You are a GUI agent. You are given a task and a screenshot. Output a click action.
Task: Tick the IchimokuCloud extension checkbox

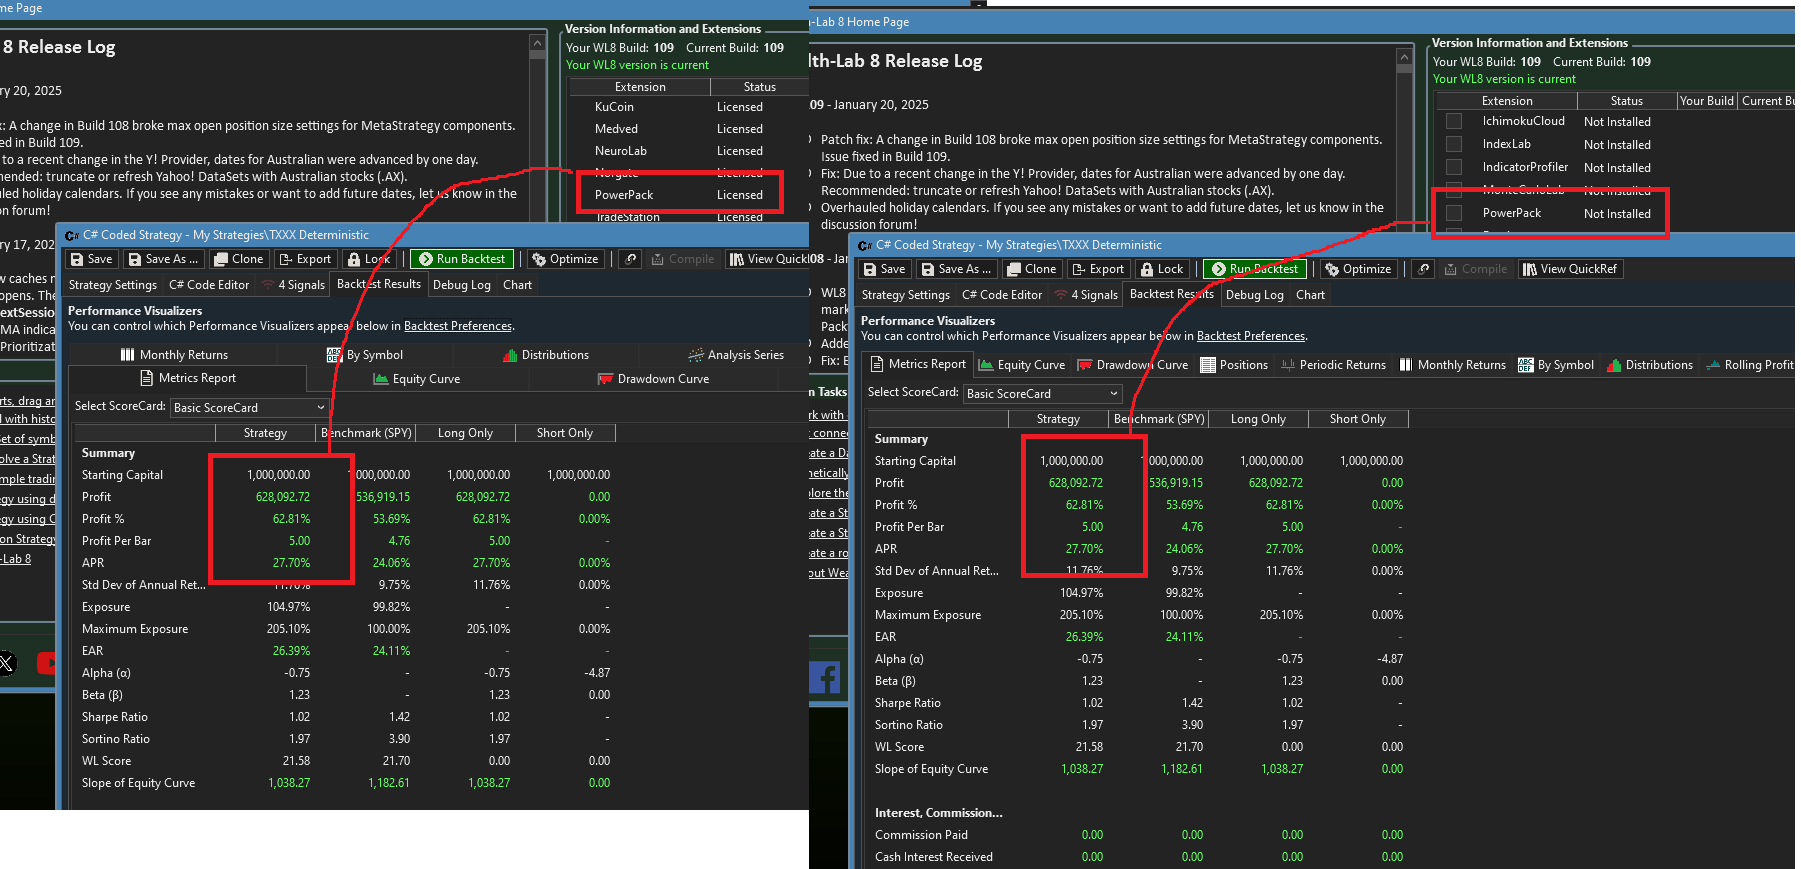coord(1454,121)
